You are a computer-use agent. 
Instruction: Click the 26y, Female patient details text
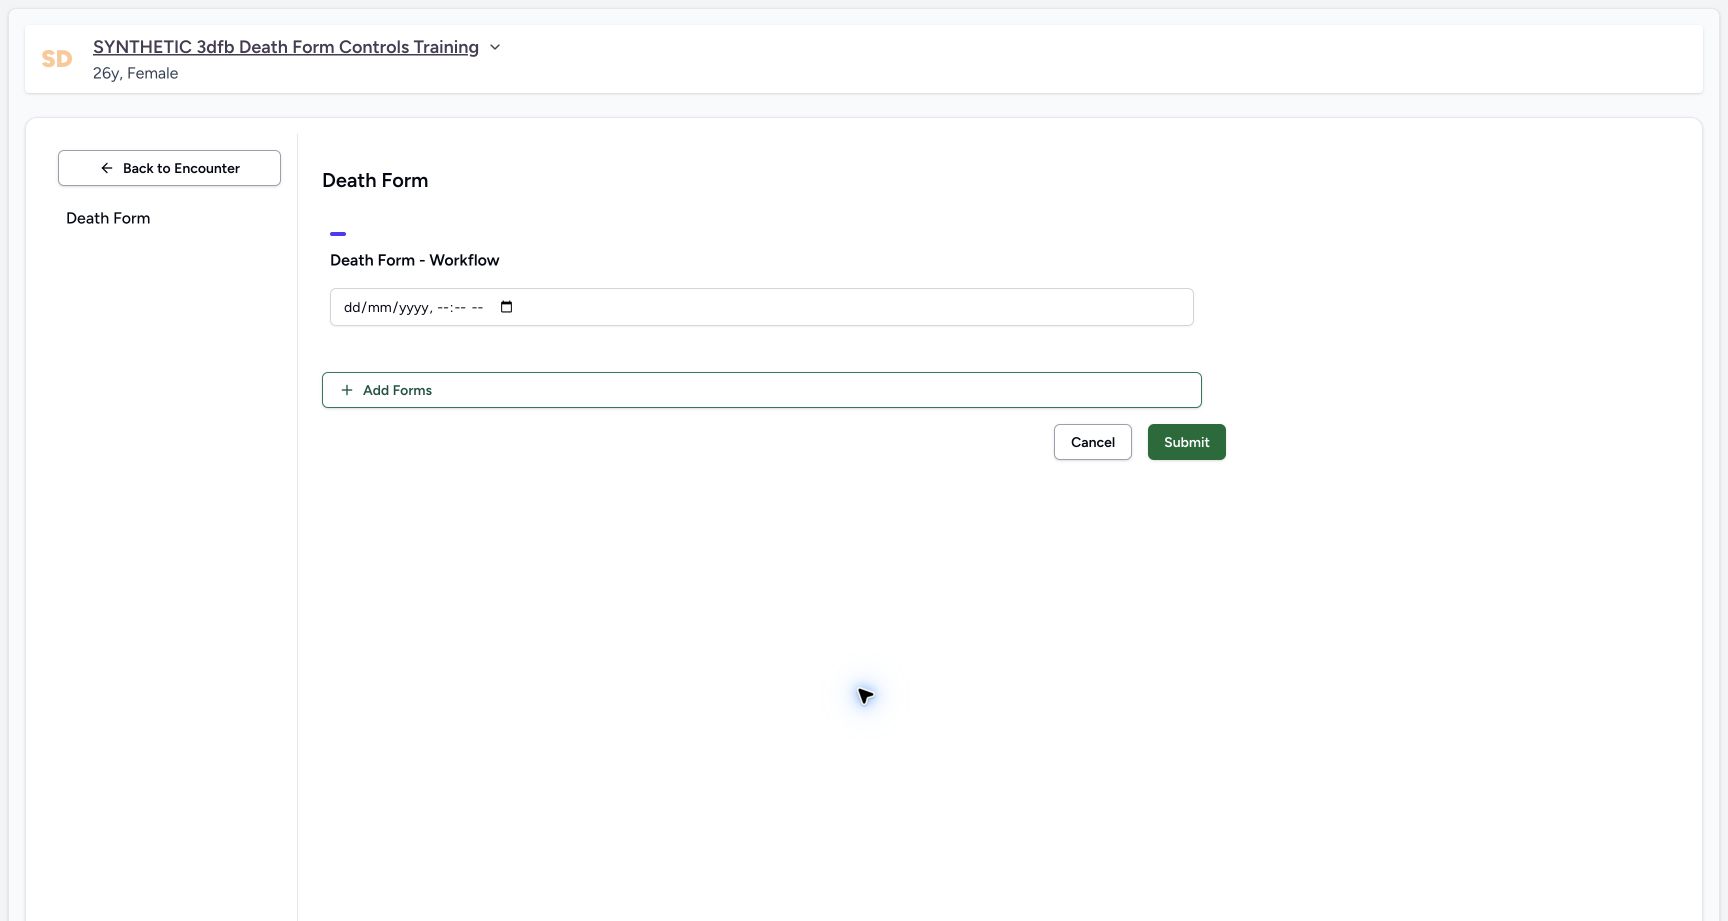click(x=136, y=73)
